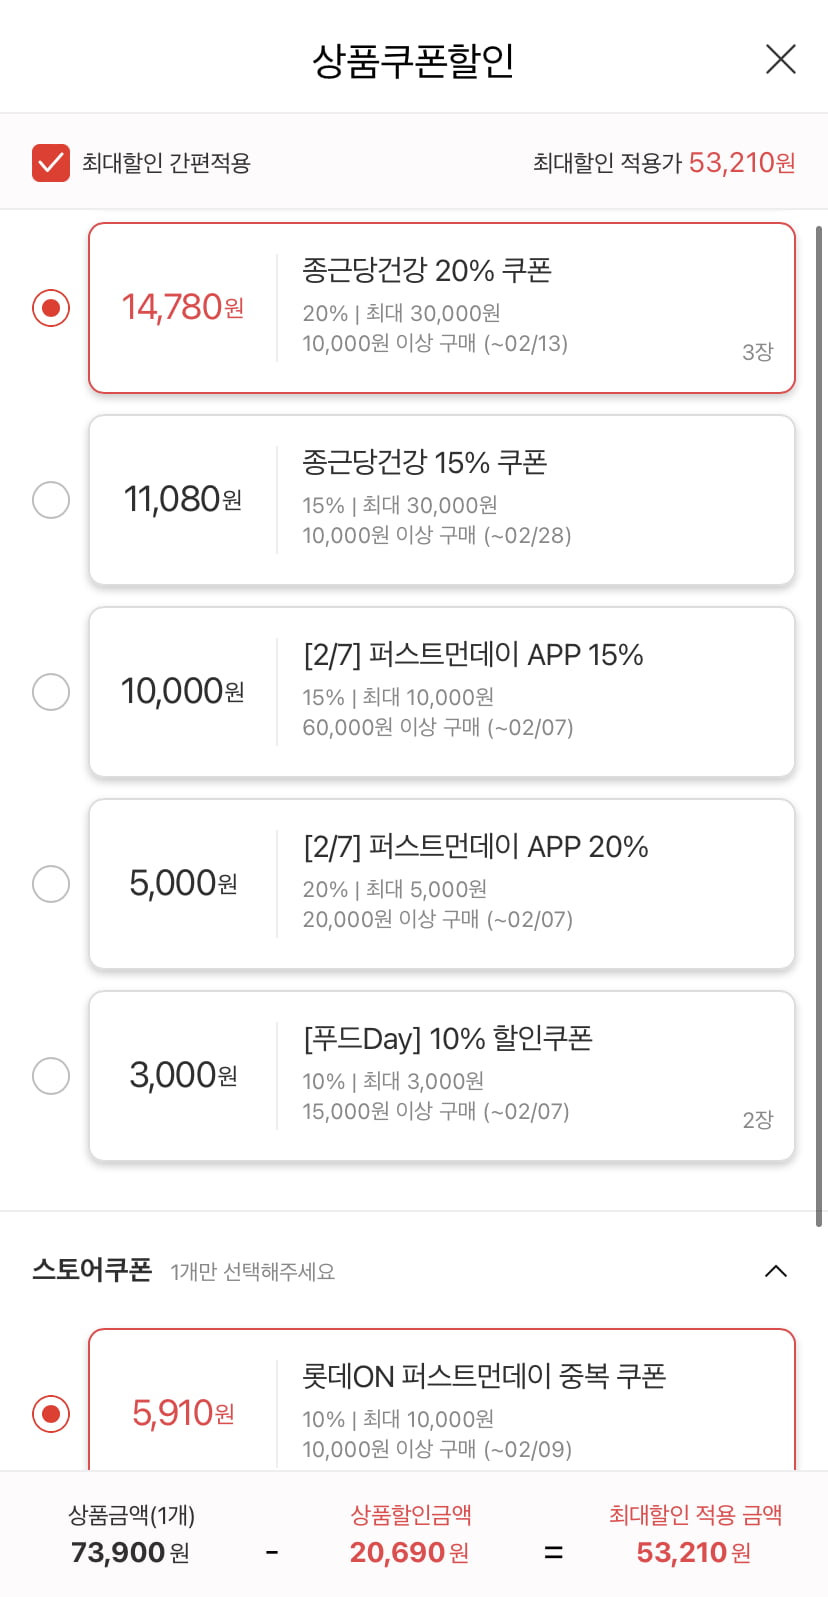Select the 10,000원 coupon radio button
This screenshot has width=828, height=1597.
click(x=51, y=692)
